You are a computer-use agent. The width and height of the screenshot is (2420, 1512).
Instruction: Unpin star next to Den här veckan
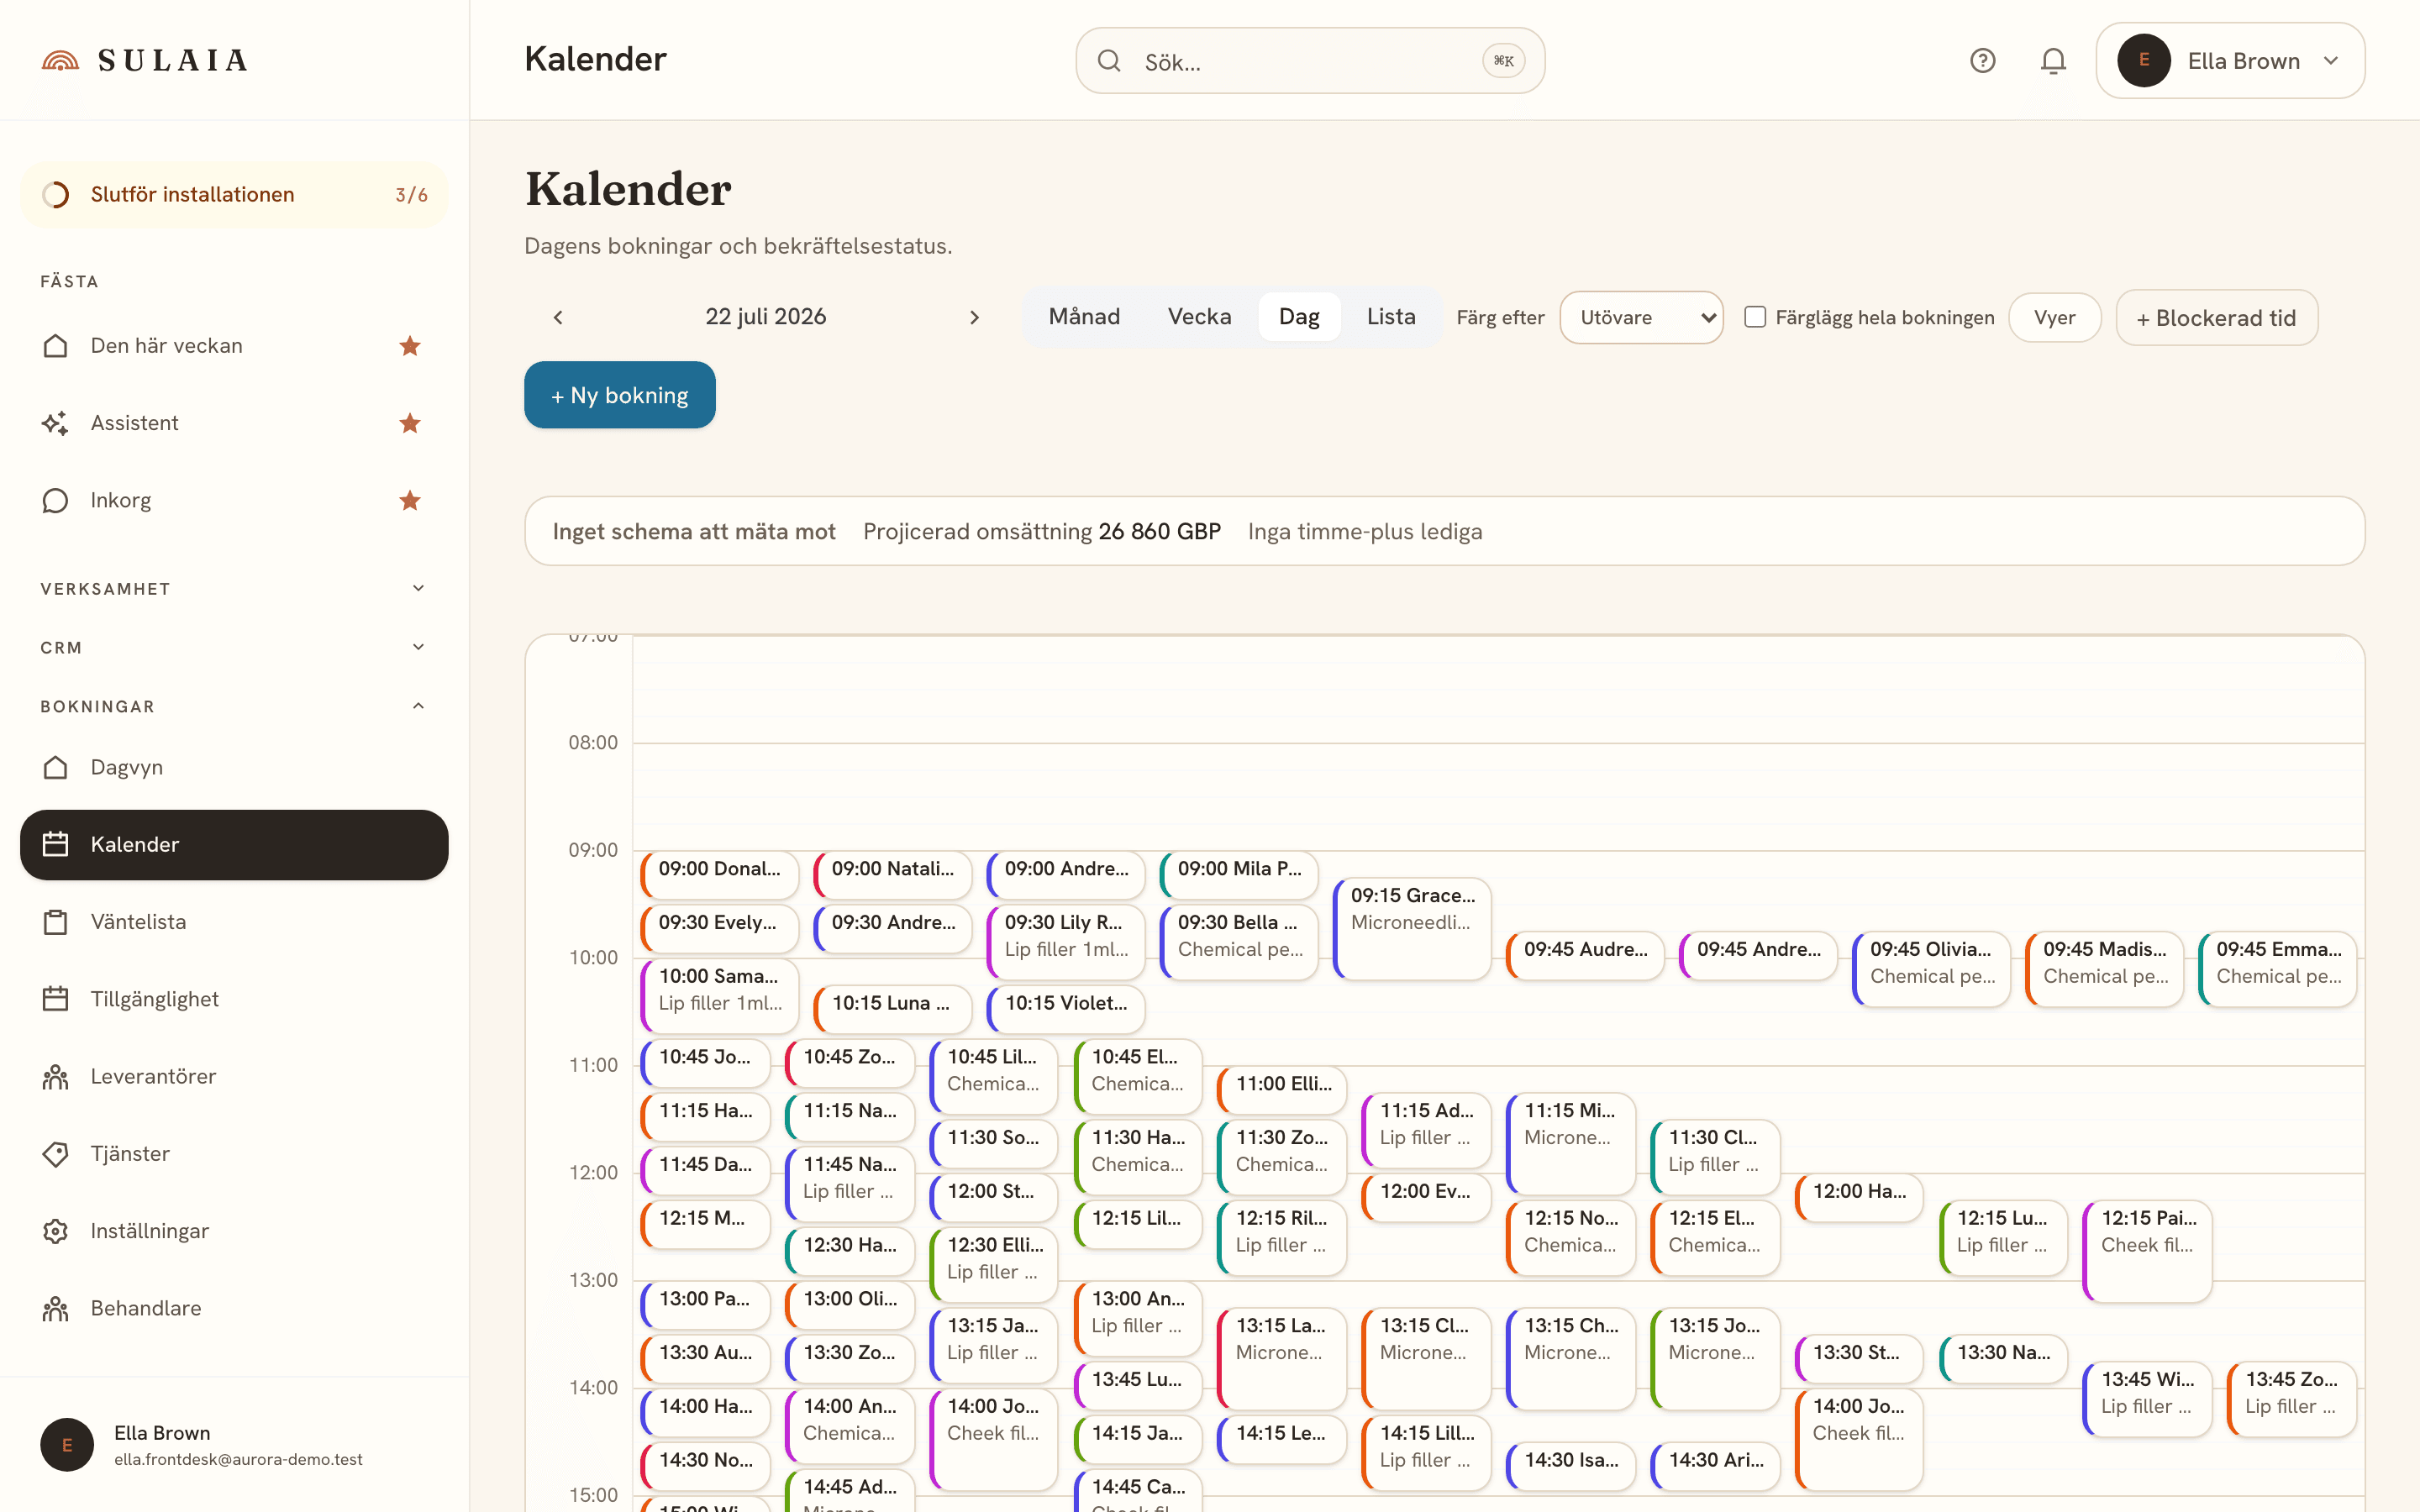point(410,346)
